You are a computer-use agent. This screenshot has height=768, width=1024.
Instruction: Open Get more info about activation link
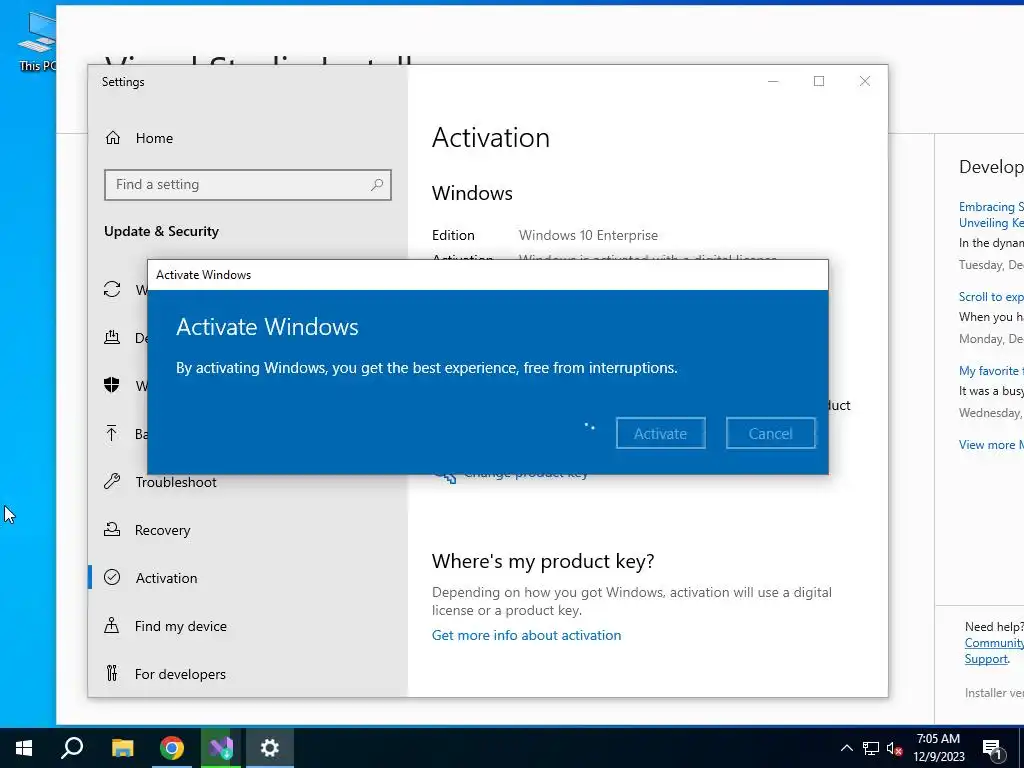point(526,635)
